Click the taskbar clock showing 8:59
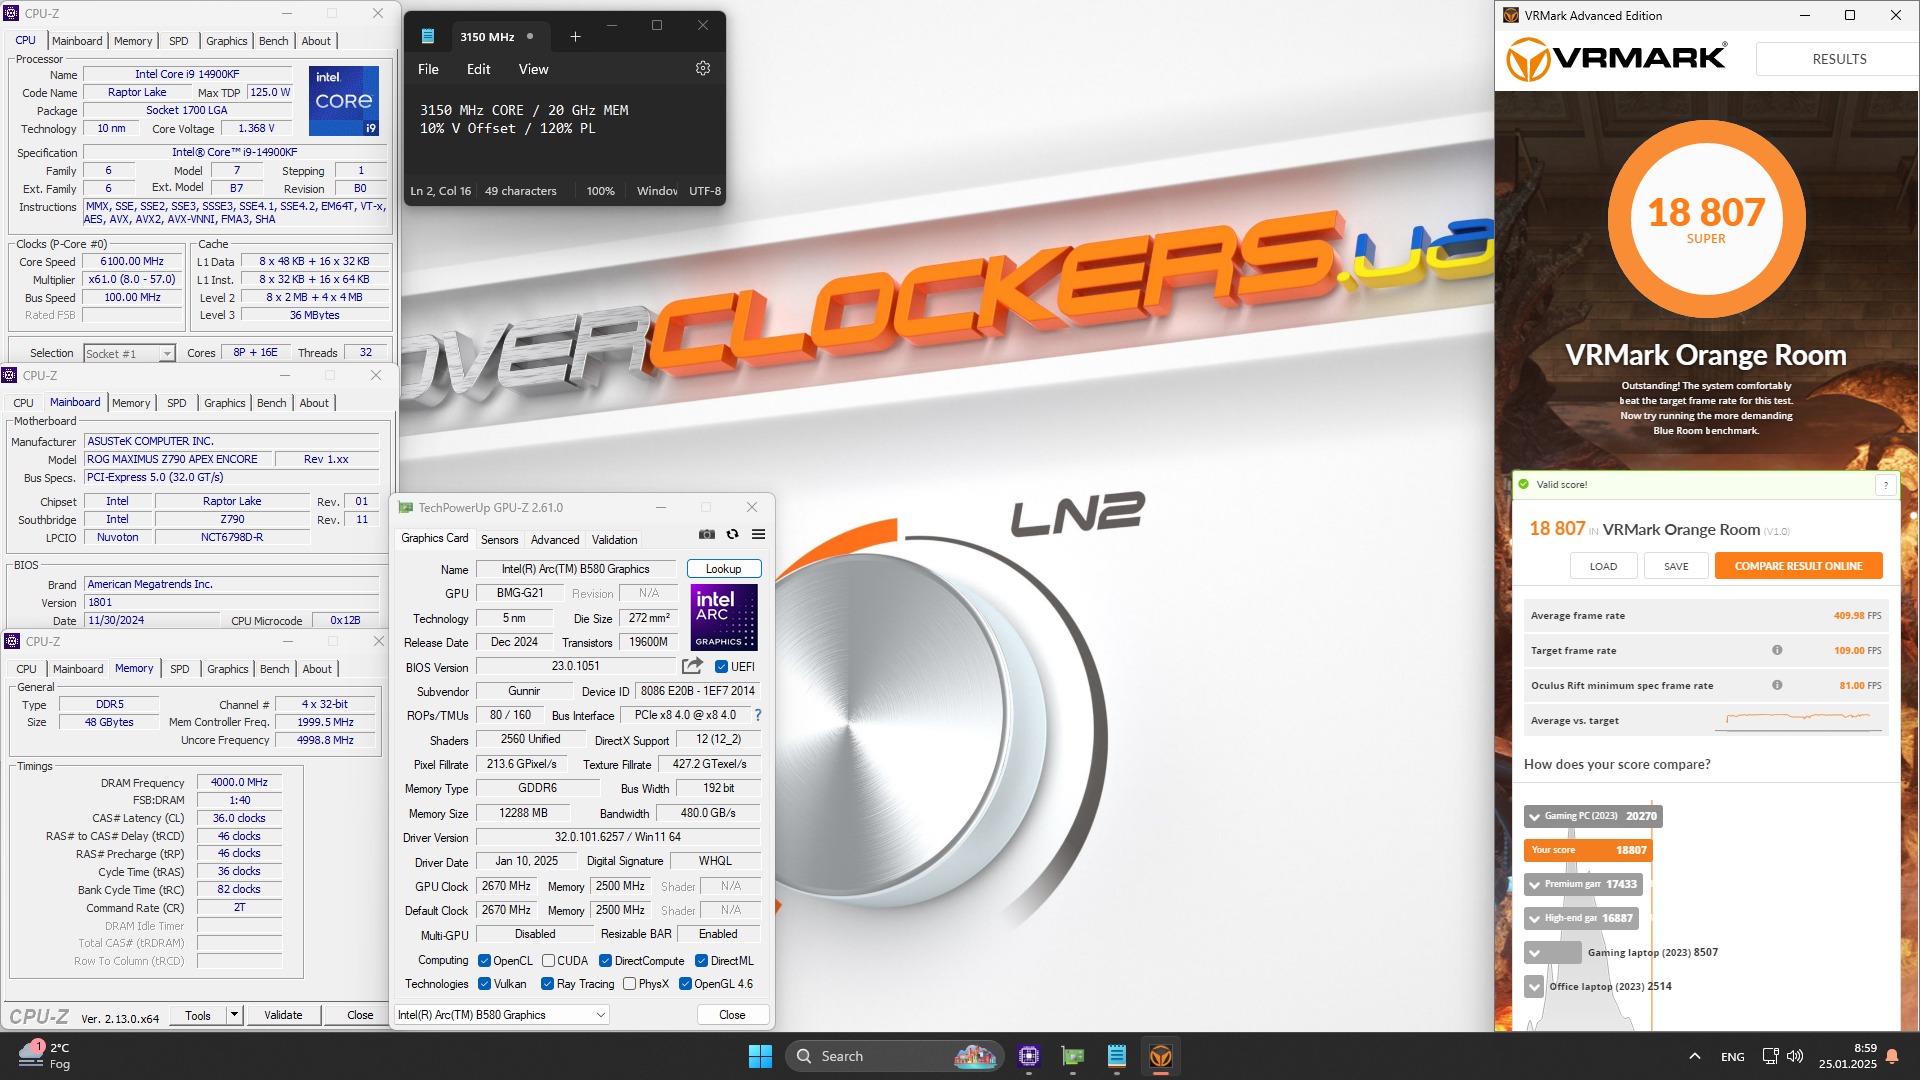 [x=1848, y=1056]
